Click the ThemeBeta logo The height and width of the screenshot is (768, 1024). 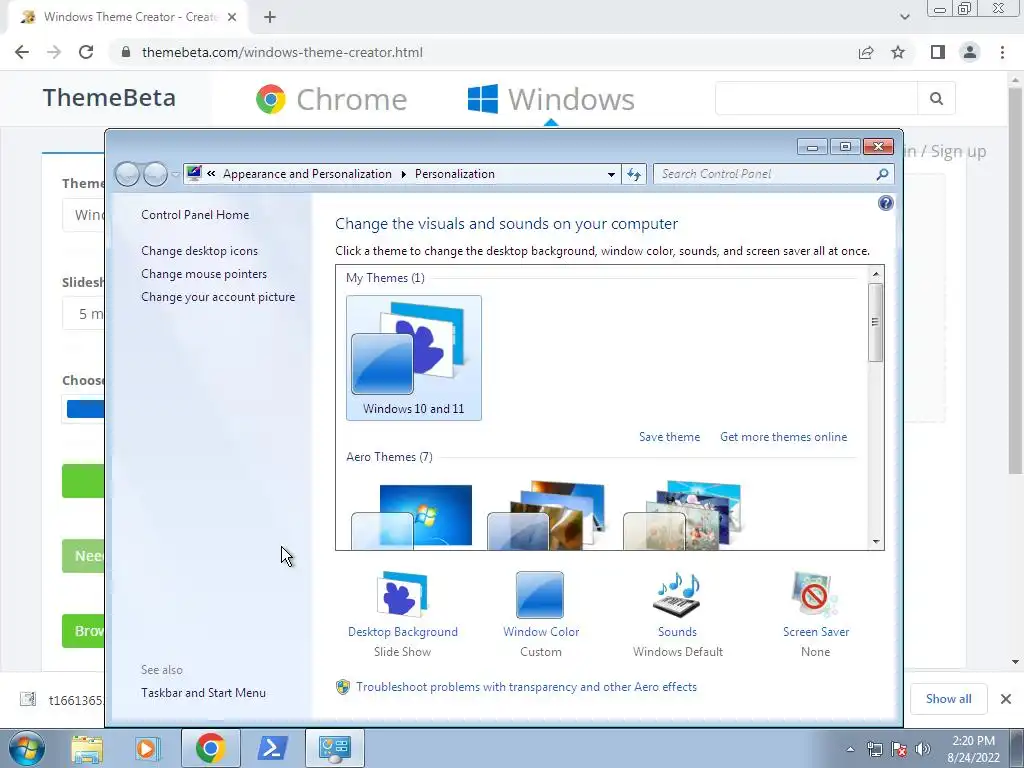point(109,98)
